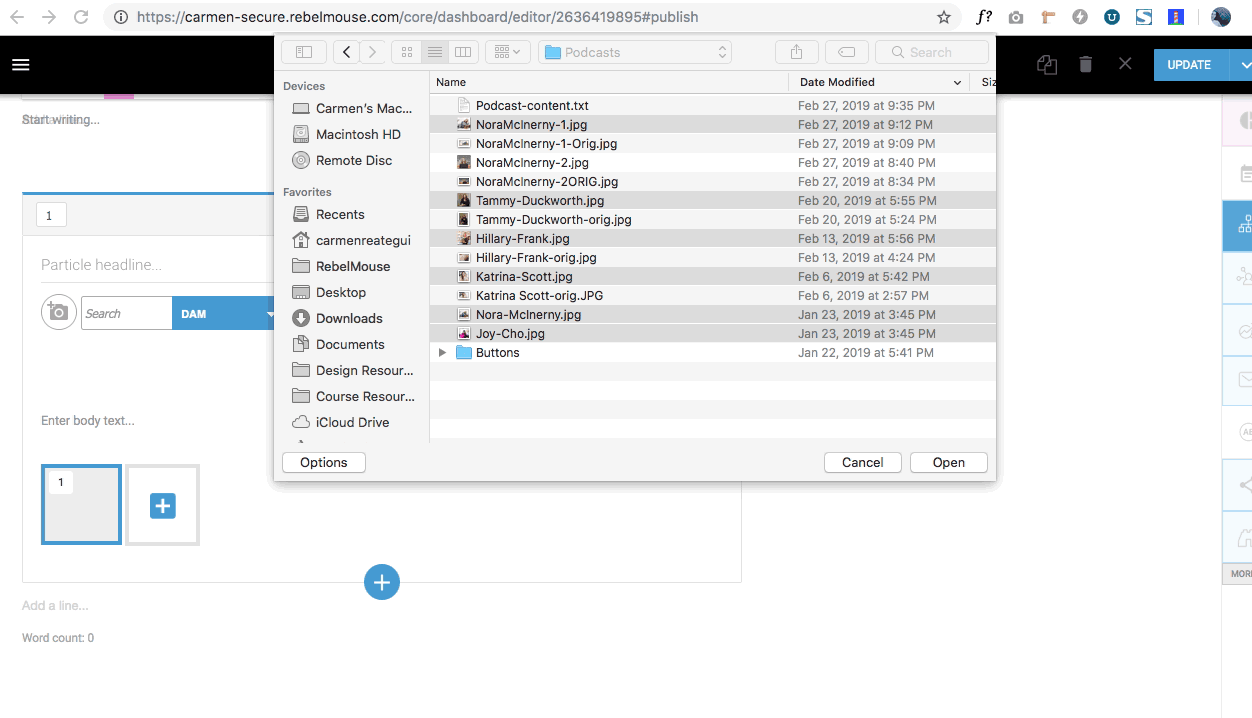Switch to icon view in file dialog
Image resolution: width=1252 pixels, height=718 pixels.
click(406, 52)
